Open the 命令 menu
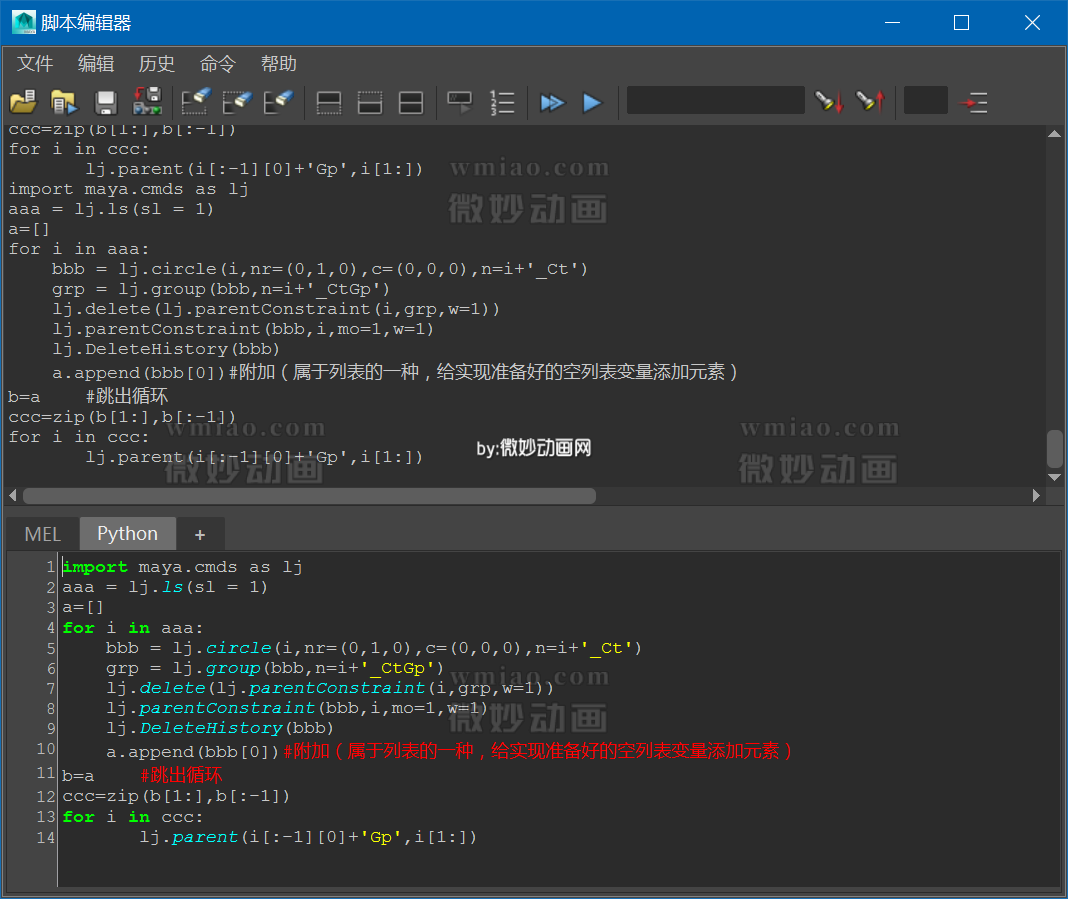Screen dimensions: 1068x899 [x=218, y=64]
